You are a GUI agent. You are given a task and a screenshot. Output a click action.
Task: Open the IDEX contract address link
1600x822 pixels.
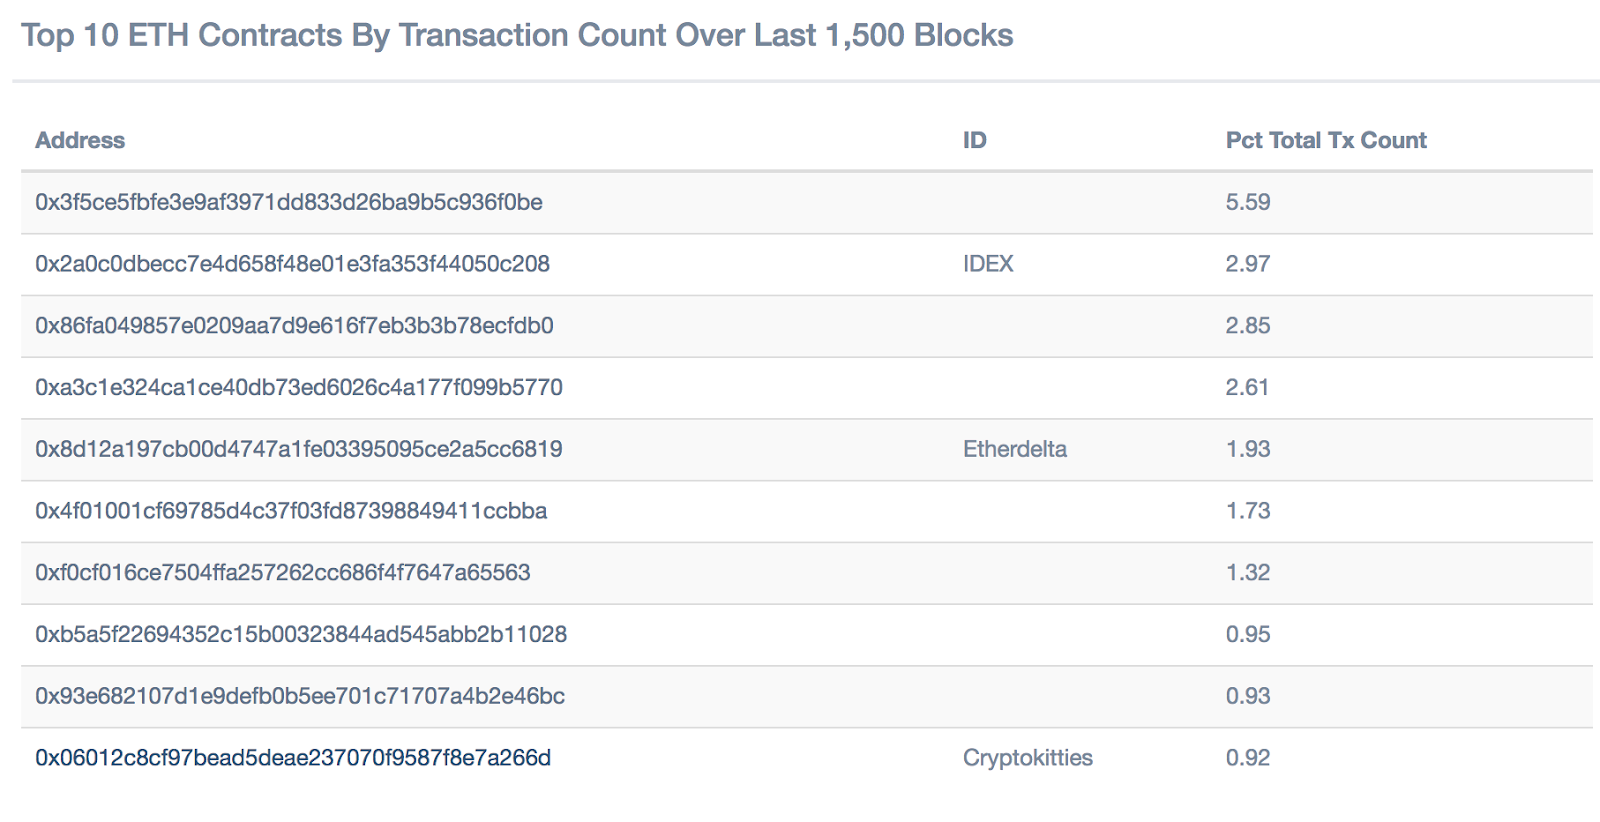click(x=292, y=264)
